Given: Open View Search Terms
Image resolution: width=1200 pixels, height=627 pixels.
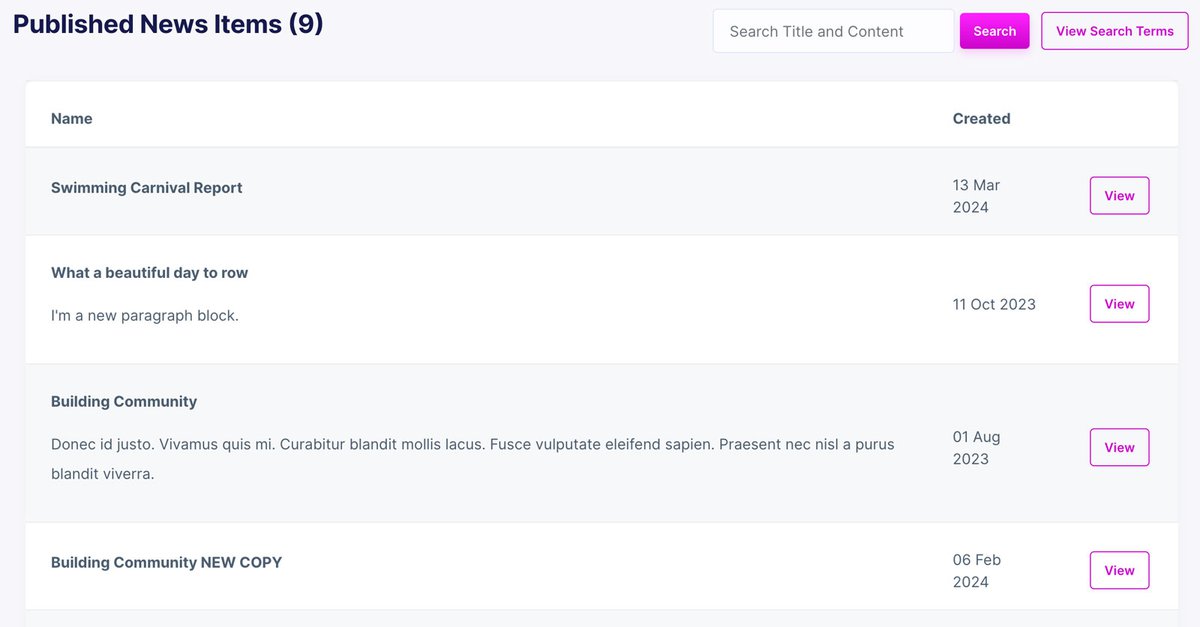Looking at the screenshot, I should (x=1114, y=31).
